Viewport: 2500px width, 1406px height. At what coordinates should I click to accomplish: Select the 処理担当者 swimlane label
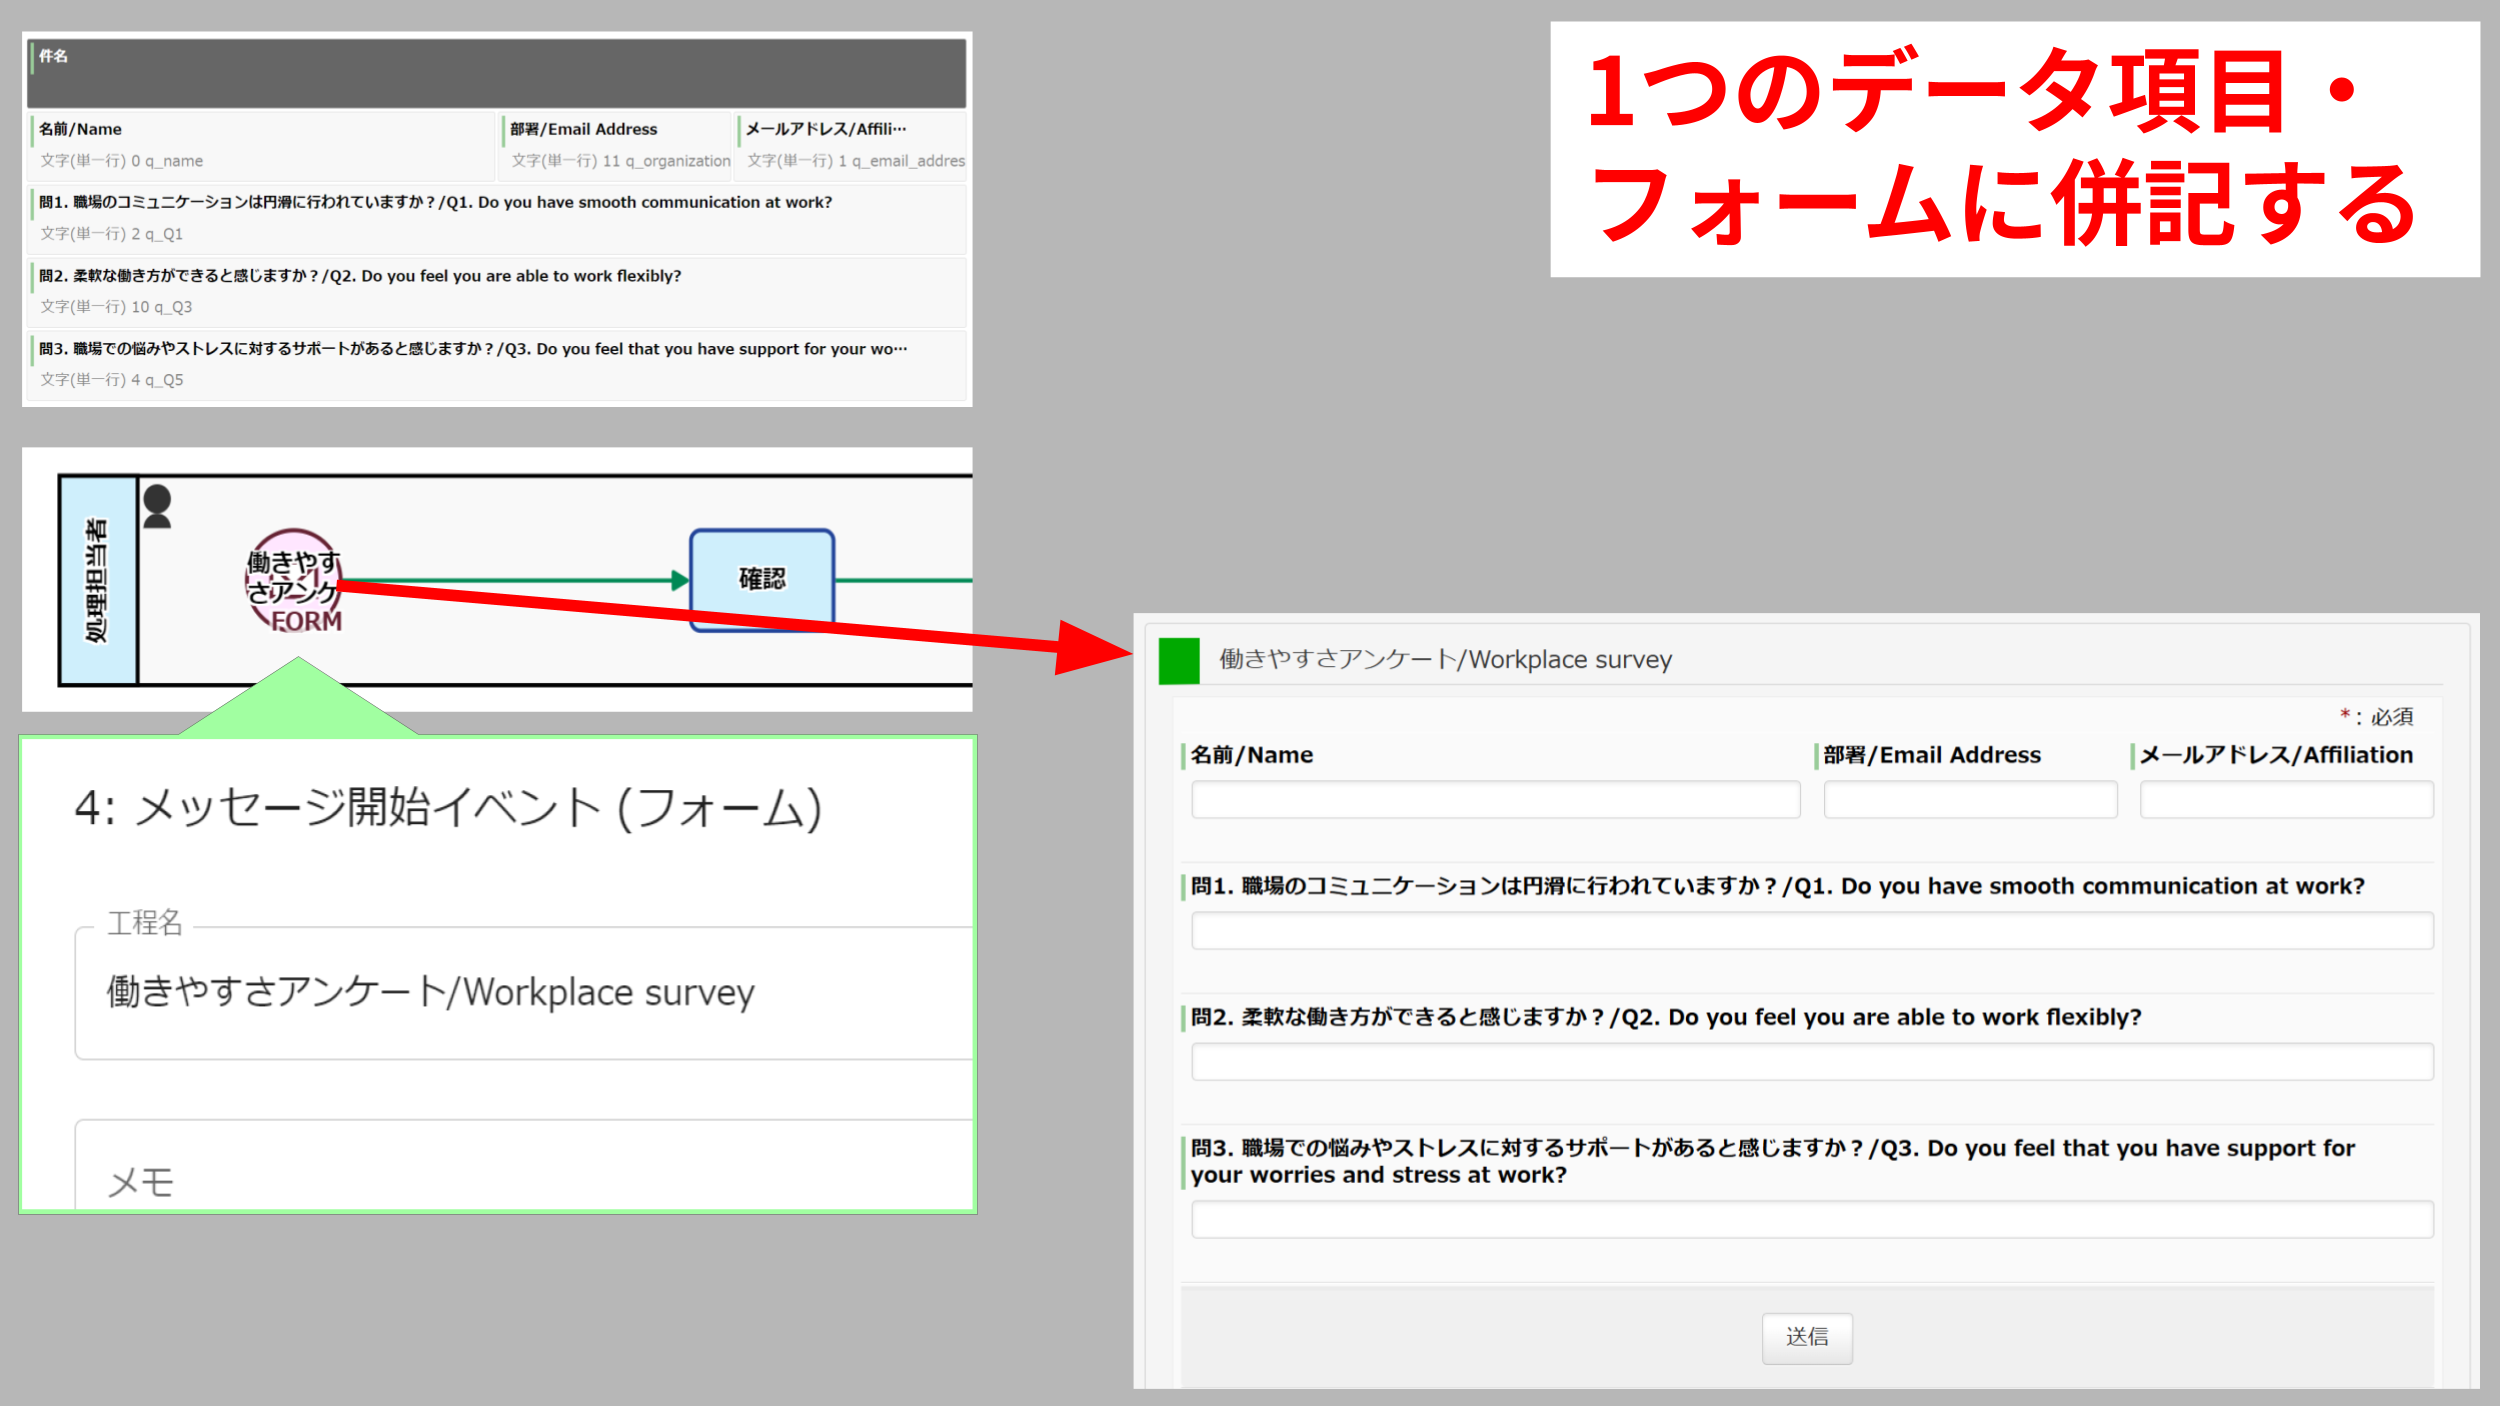click(x=97, y=580)
